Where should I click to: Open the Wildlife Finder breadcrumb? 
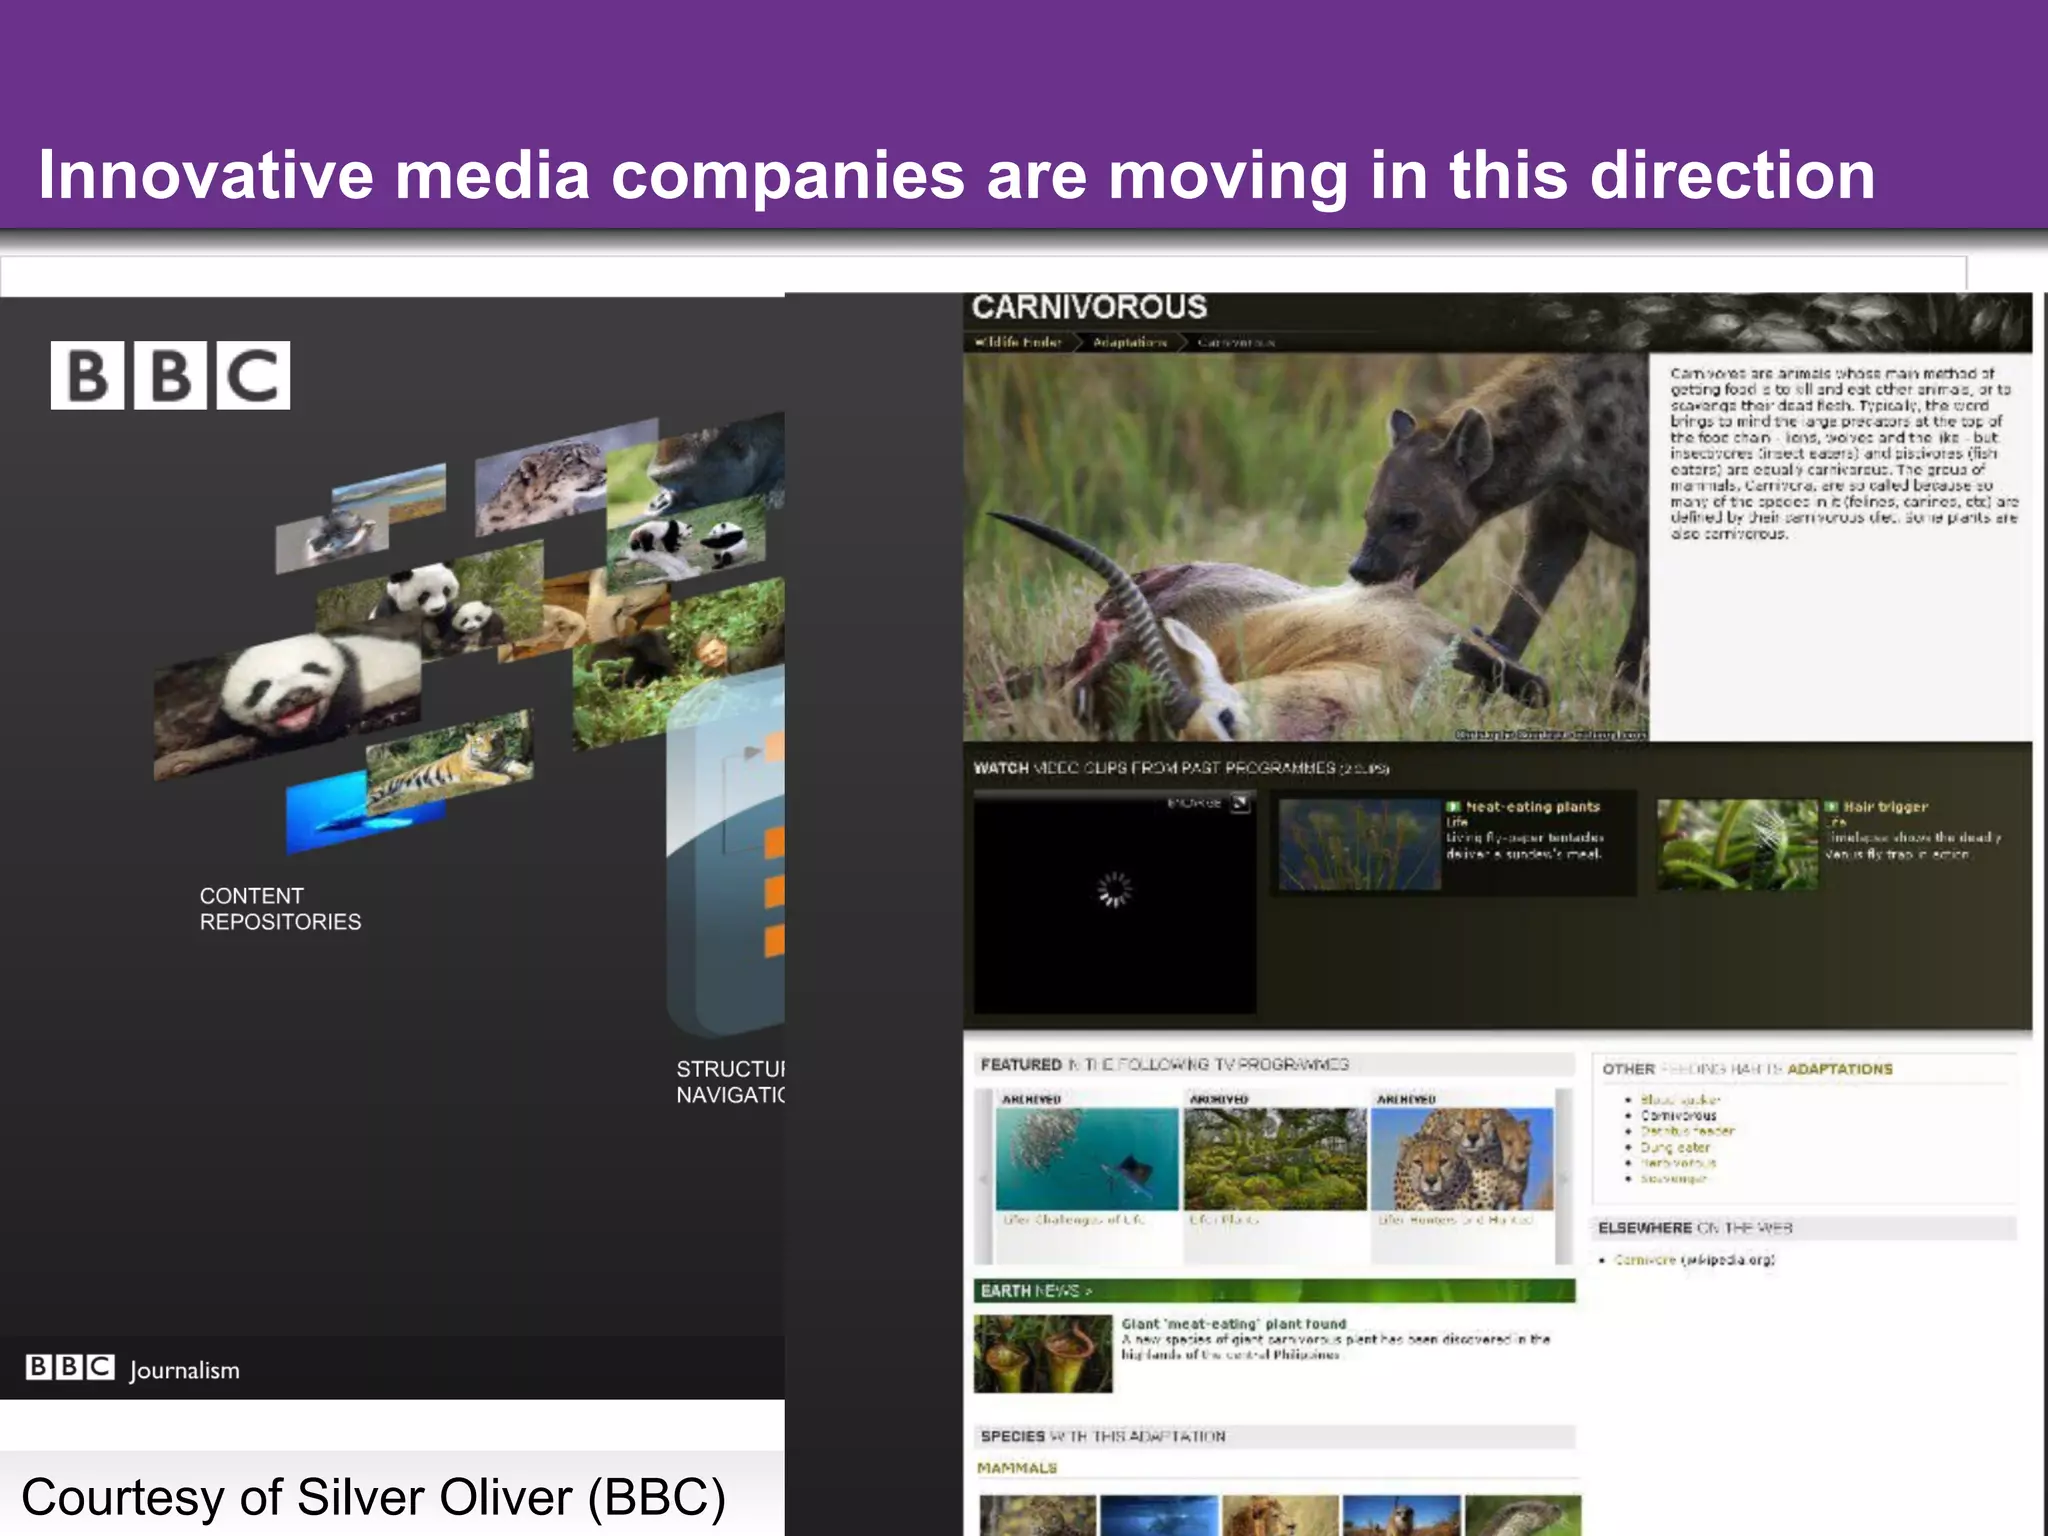[x=1018, y=342]
